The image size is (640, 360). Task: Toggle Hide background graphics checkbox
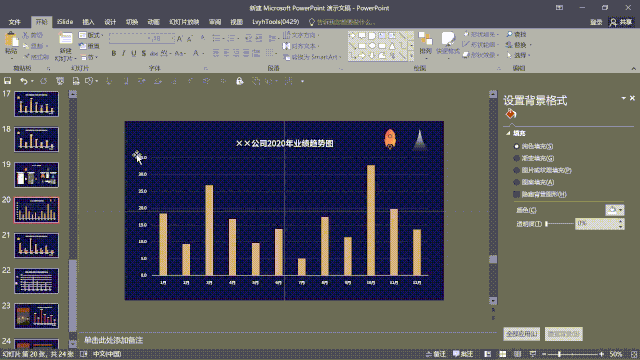pos(516,194)
